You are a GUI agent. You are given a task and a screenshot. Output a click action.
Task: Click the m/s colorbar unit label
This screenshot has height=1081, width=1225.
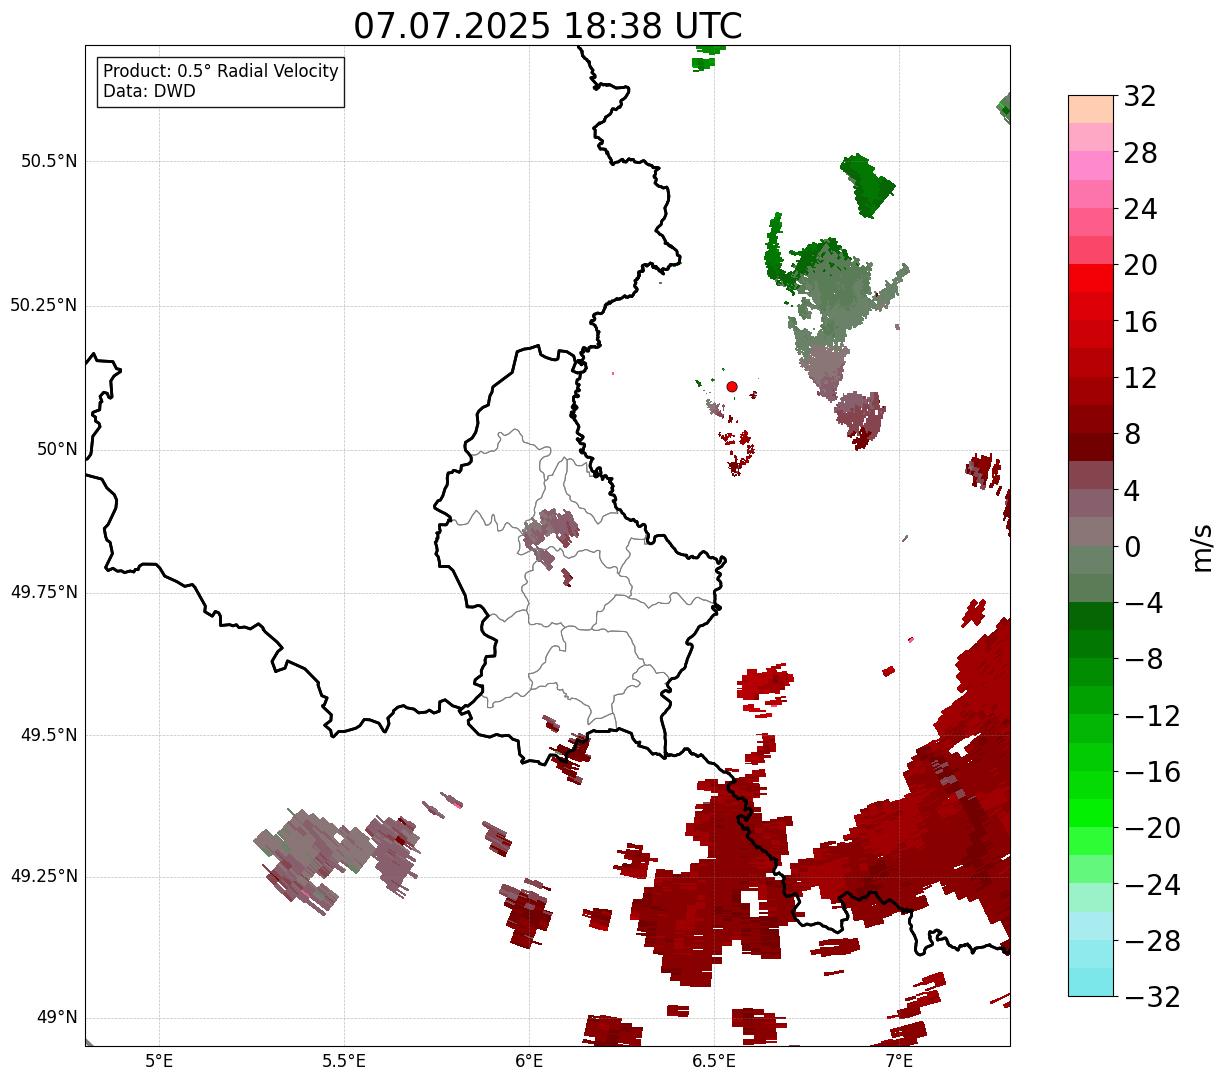(1202, 546)
